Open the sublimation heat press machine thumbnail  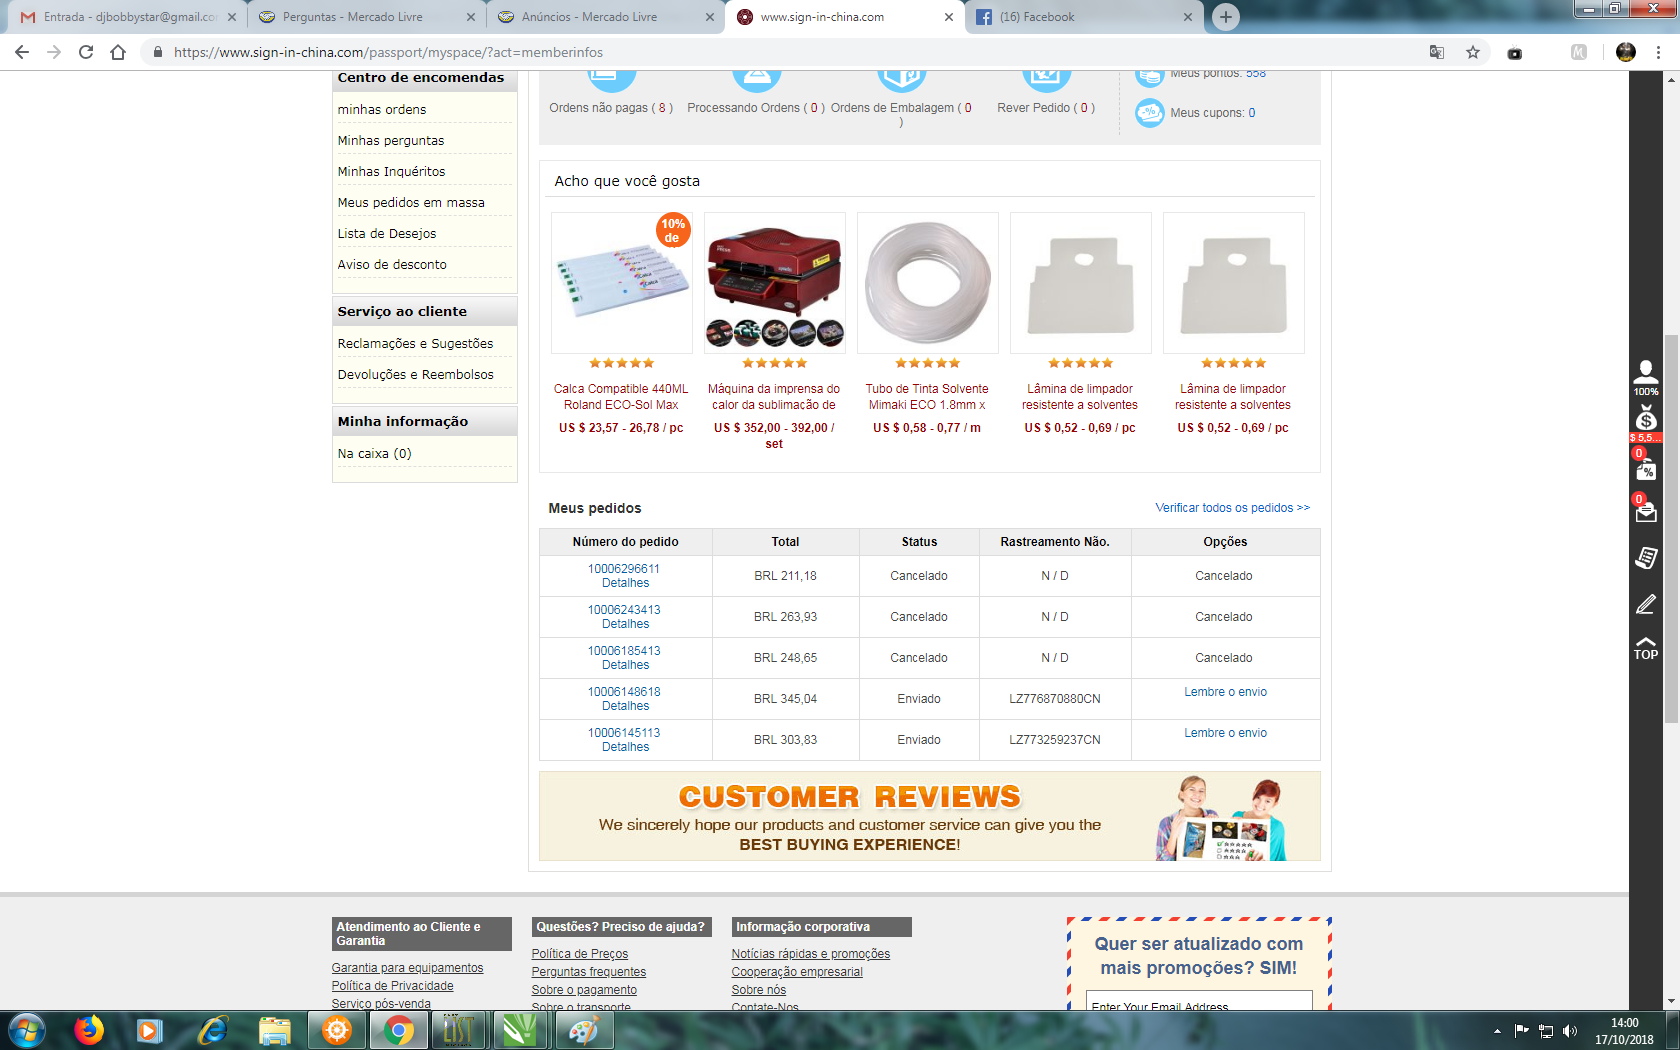click(x=774, y=283)
